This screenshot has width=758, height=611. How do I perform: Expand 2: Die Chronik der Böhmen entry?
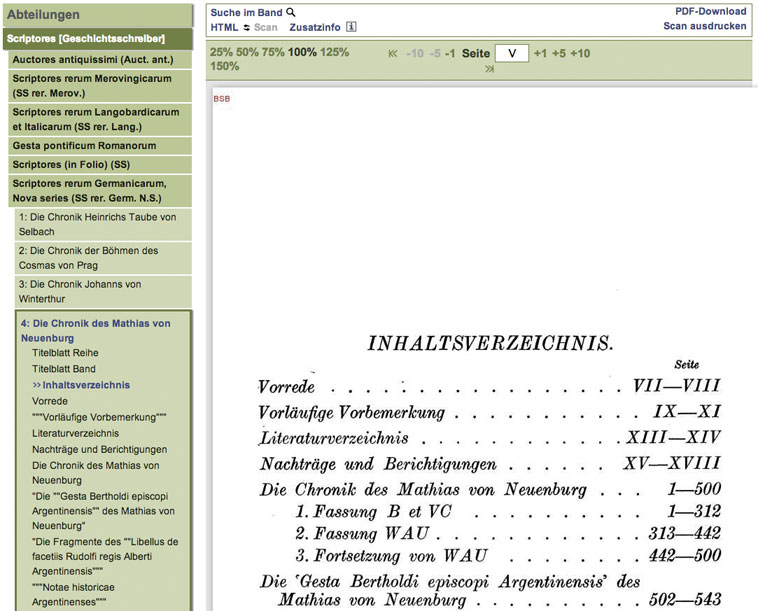point(88,257)
